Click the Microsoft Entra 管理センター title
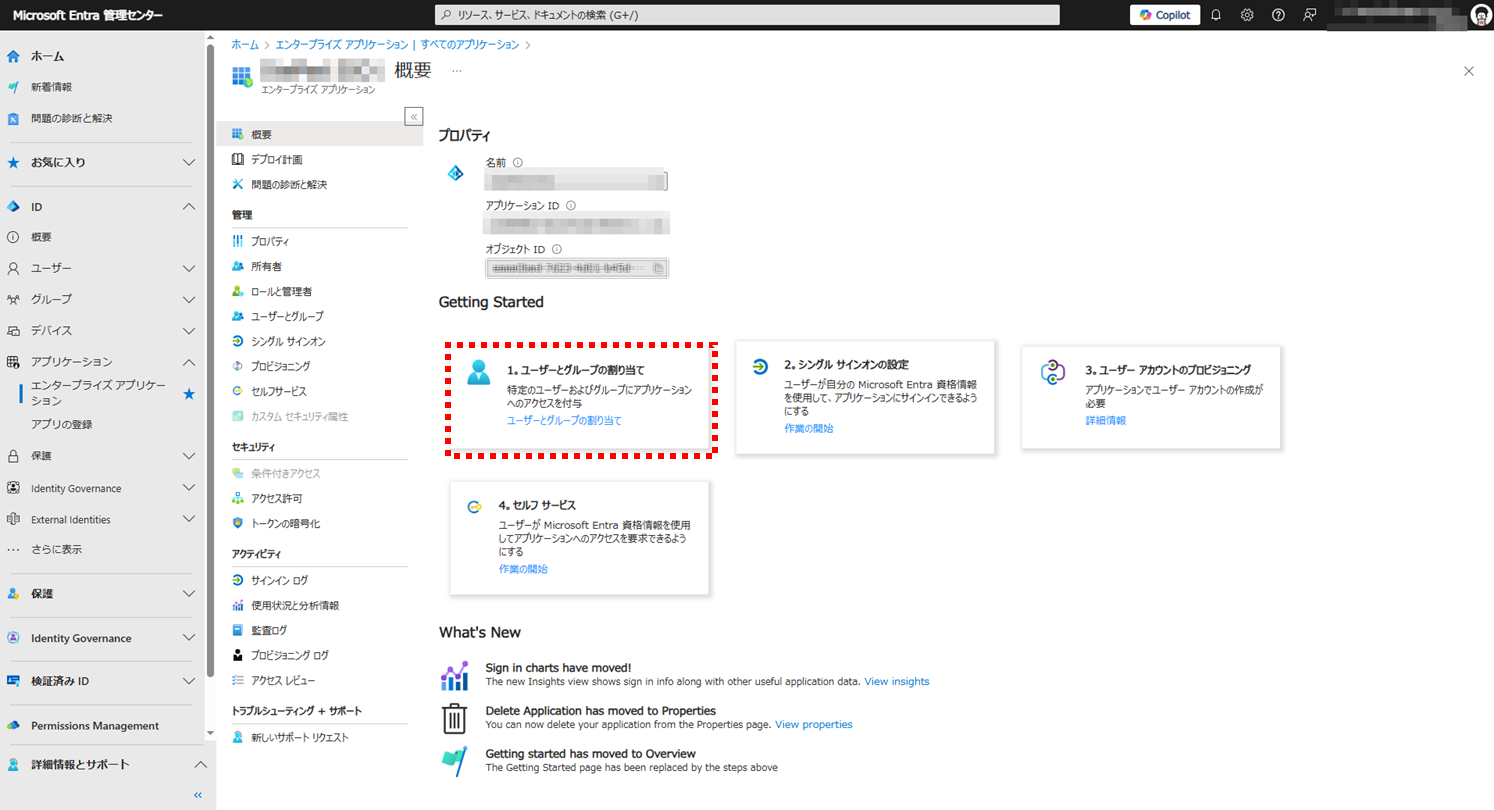 point(87,15)
